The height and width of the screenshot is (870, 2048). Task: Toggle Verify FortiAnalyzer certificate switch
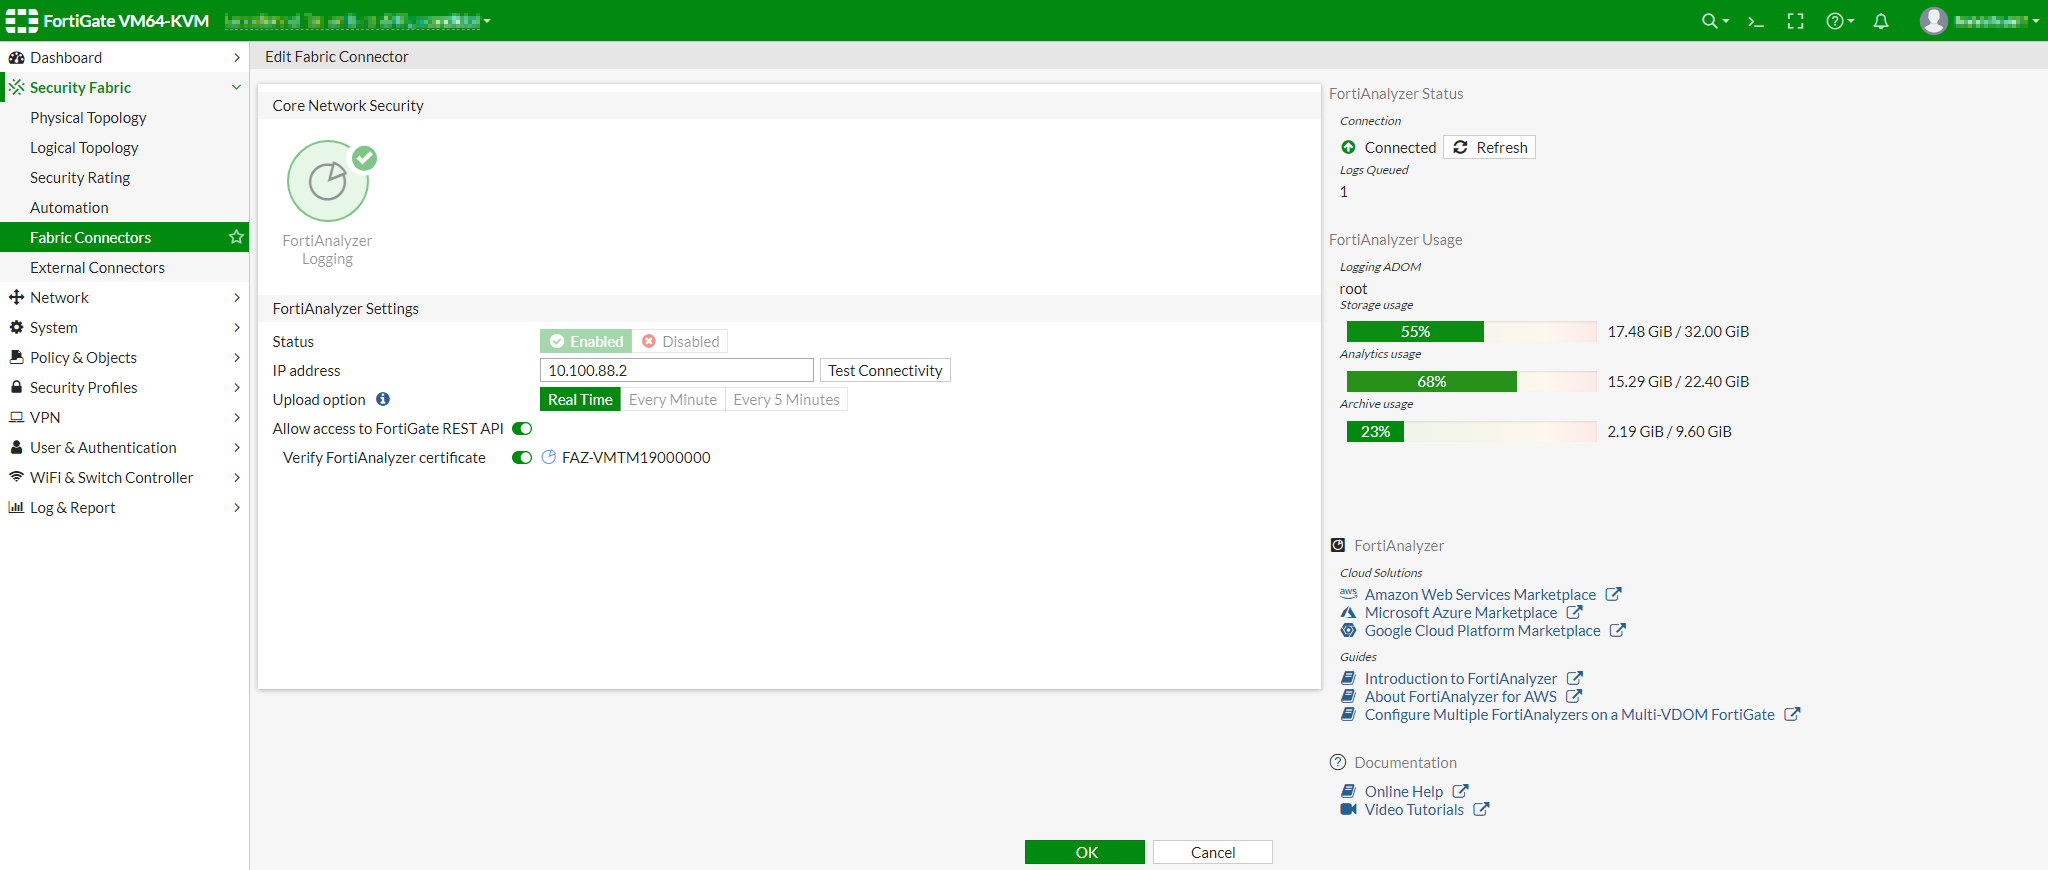(x=522, y=457)
